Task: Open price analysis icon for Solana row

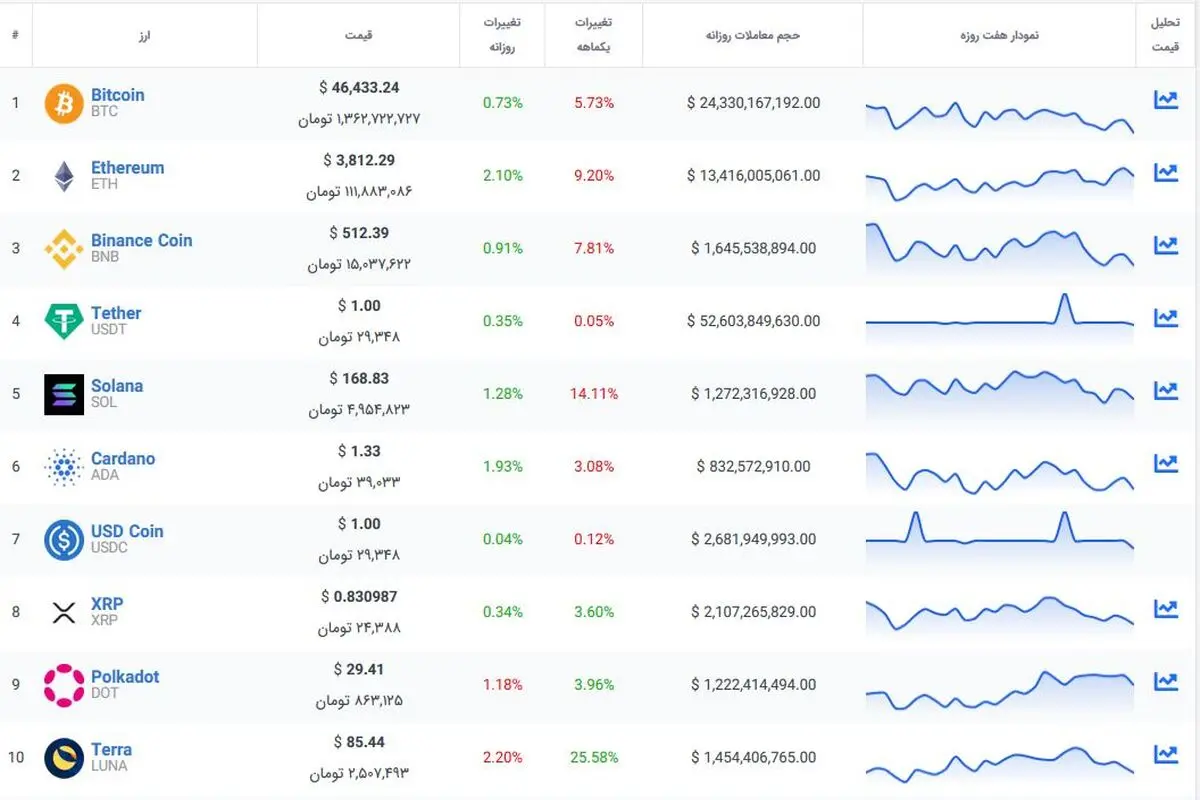Action: pos(1165,390)
